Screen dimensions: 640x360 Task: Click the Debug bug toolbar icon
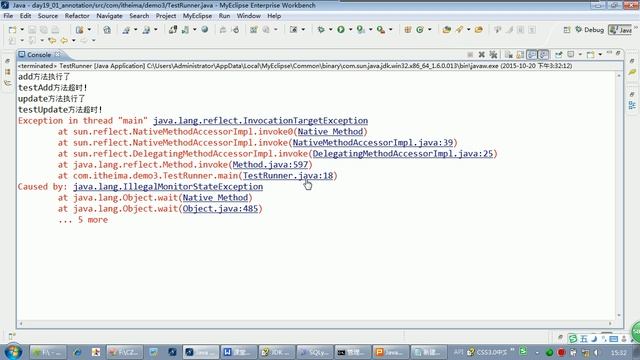pos(321,29)
